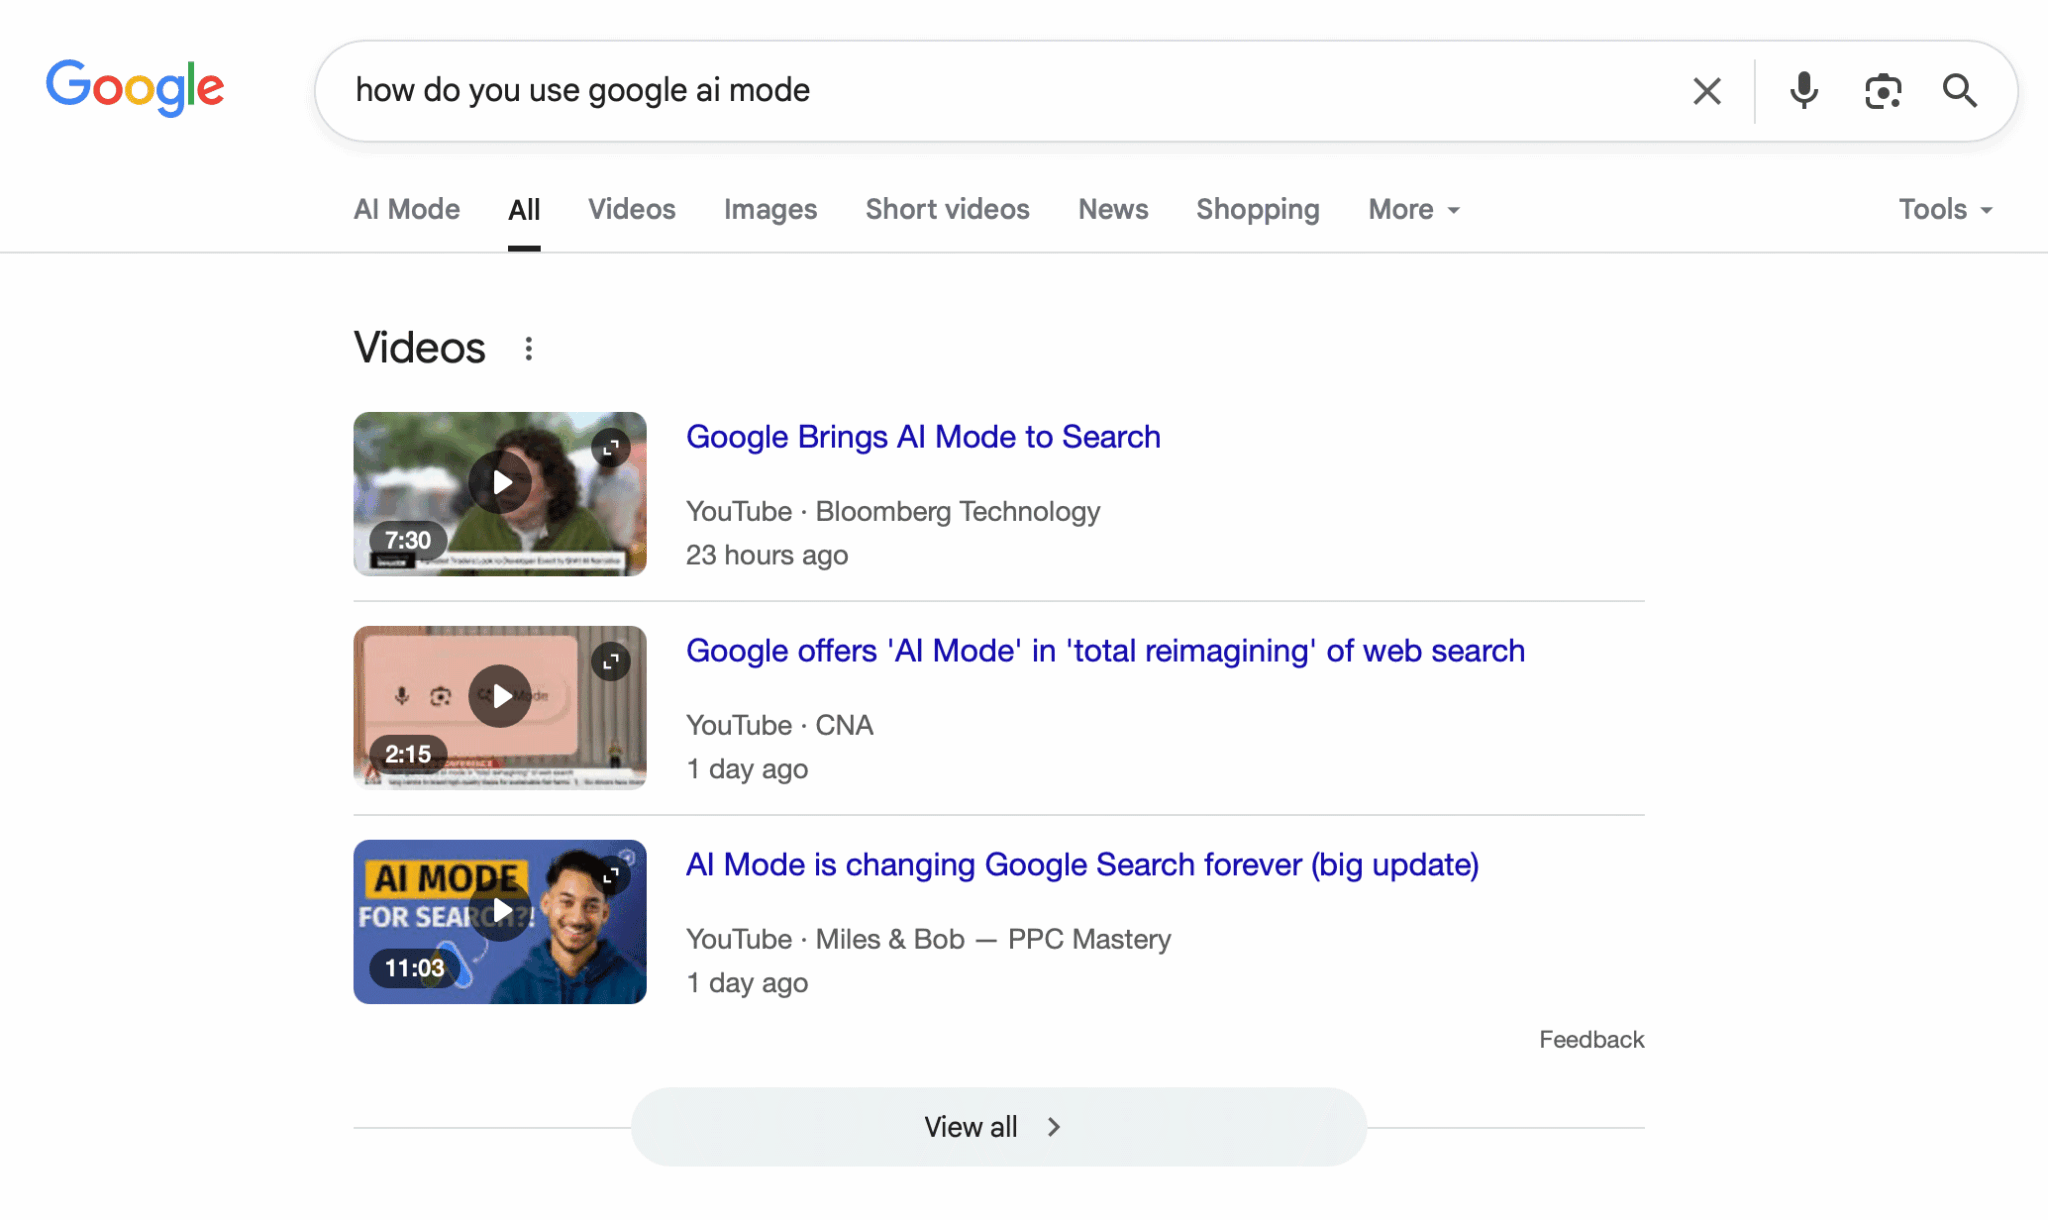Open Google Lens image search icon
This screenshot has width=2048, height=1220.
[x=1883, y=91]
